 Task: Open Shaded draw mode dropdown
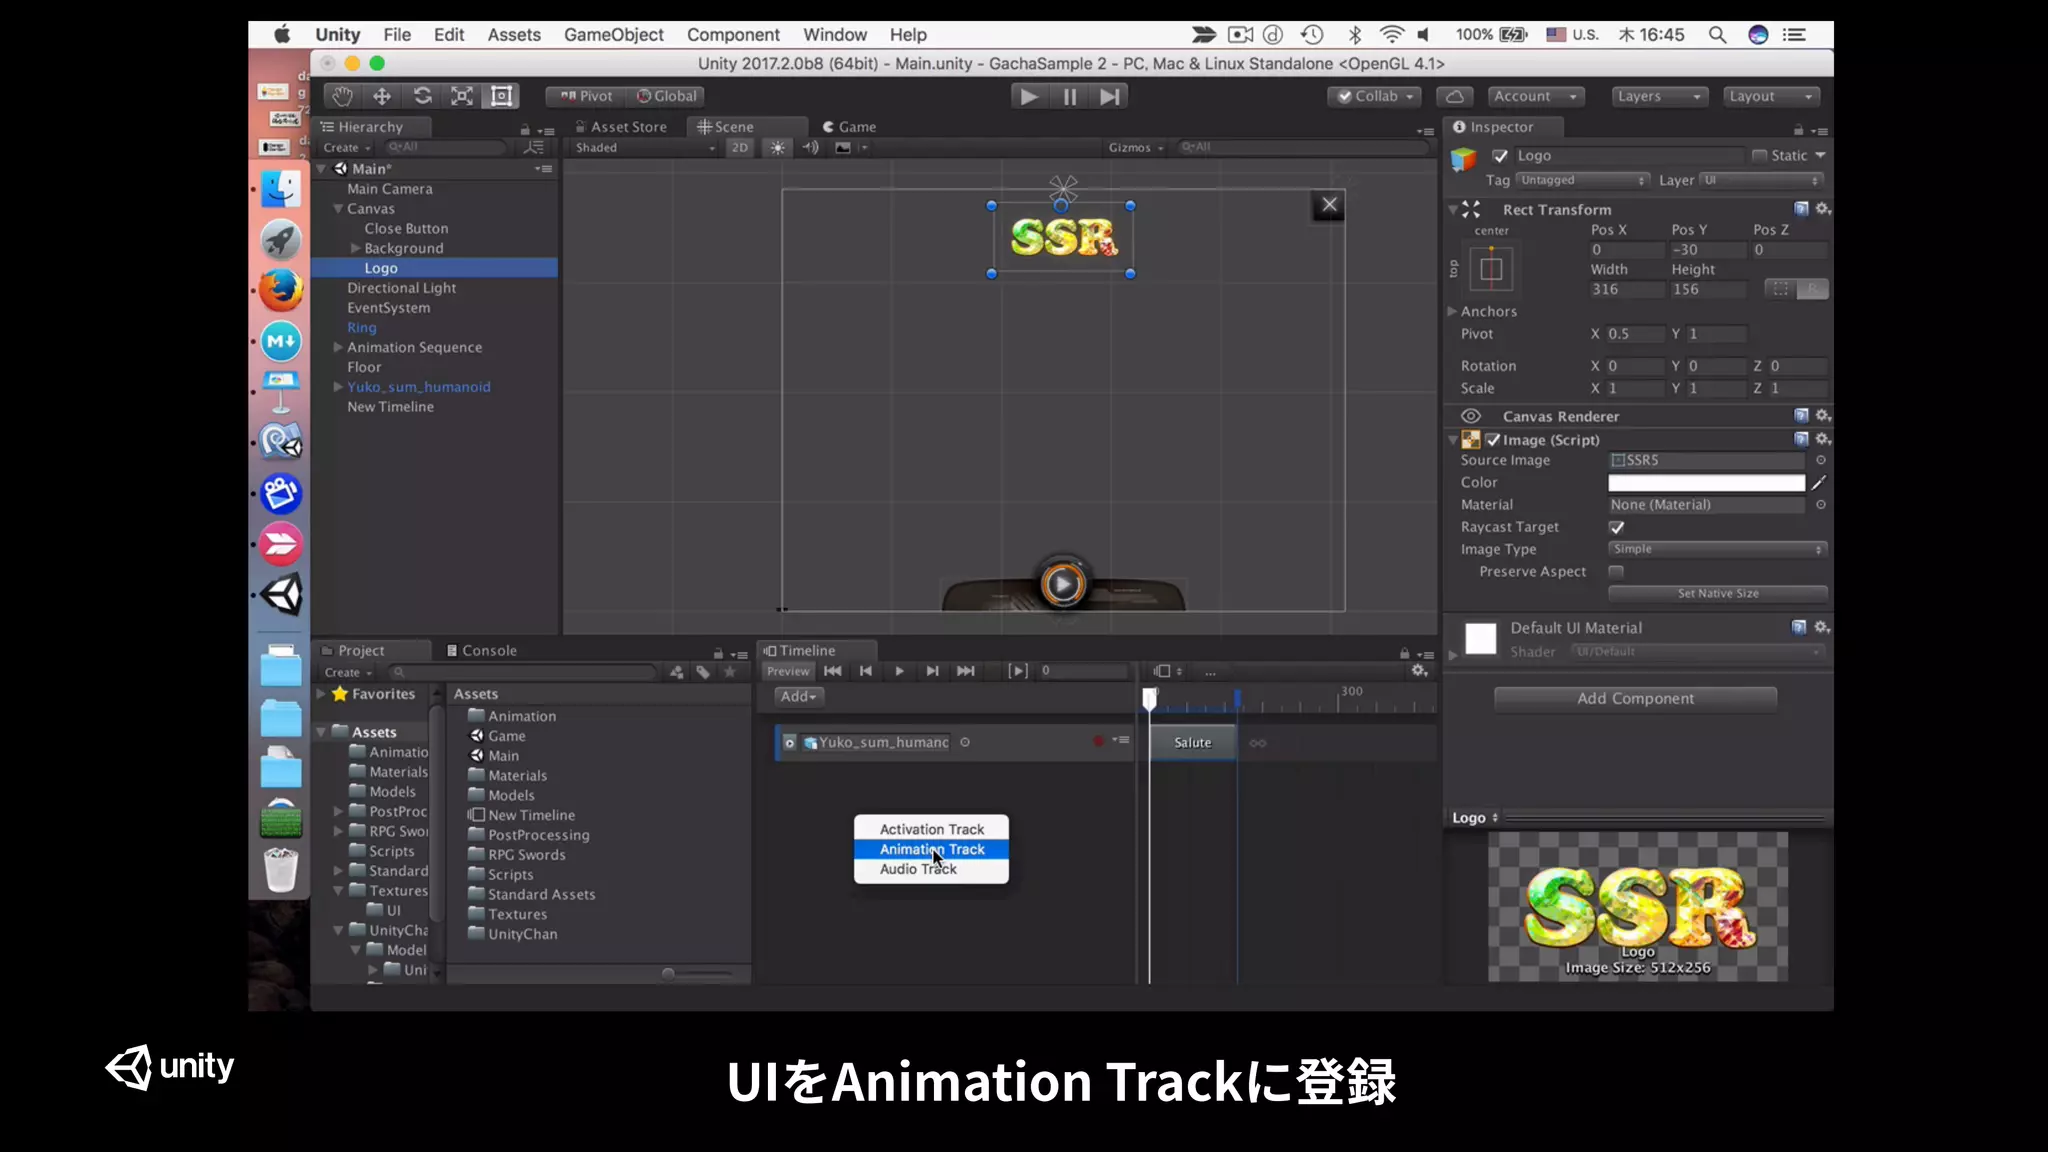pyautogui.click(x=645, y=147)
